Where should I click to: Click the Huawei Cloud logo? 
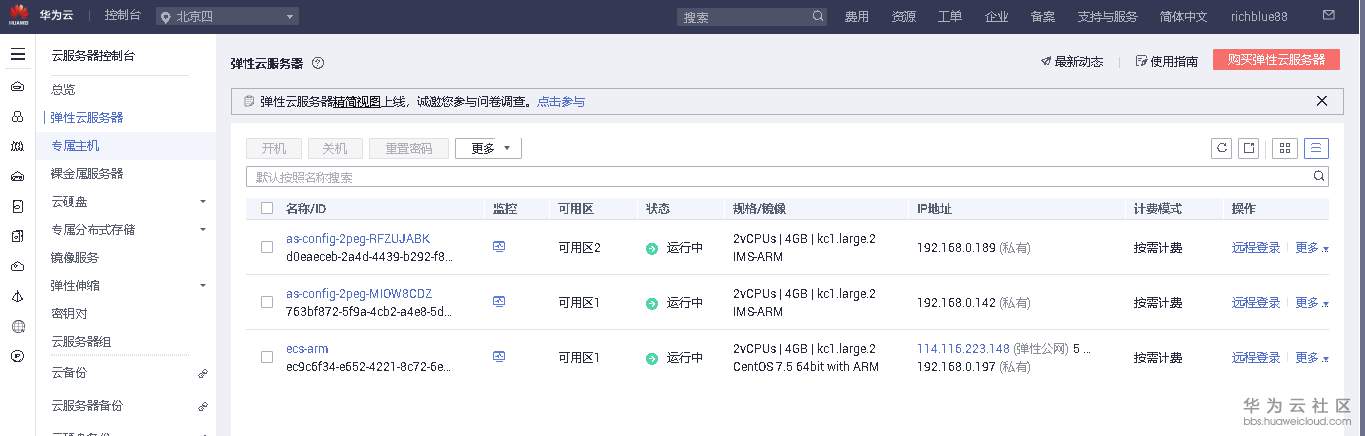(x=19, y=14)
